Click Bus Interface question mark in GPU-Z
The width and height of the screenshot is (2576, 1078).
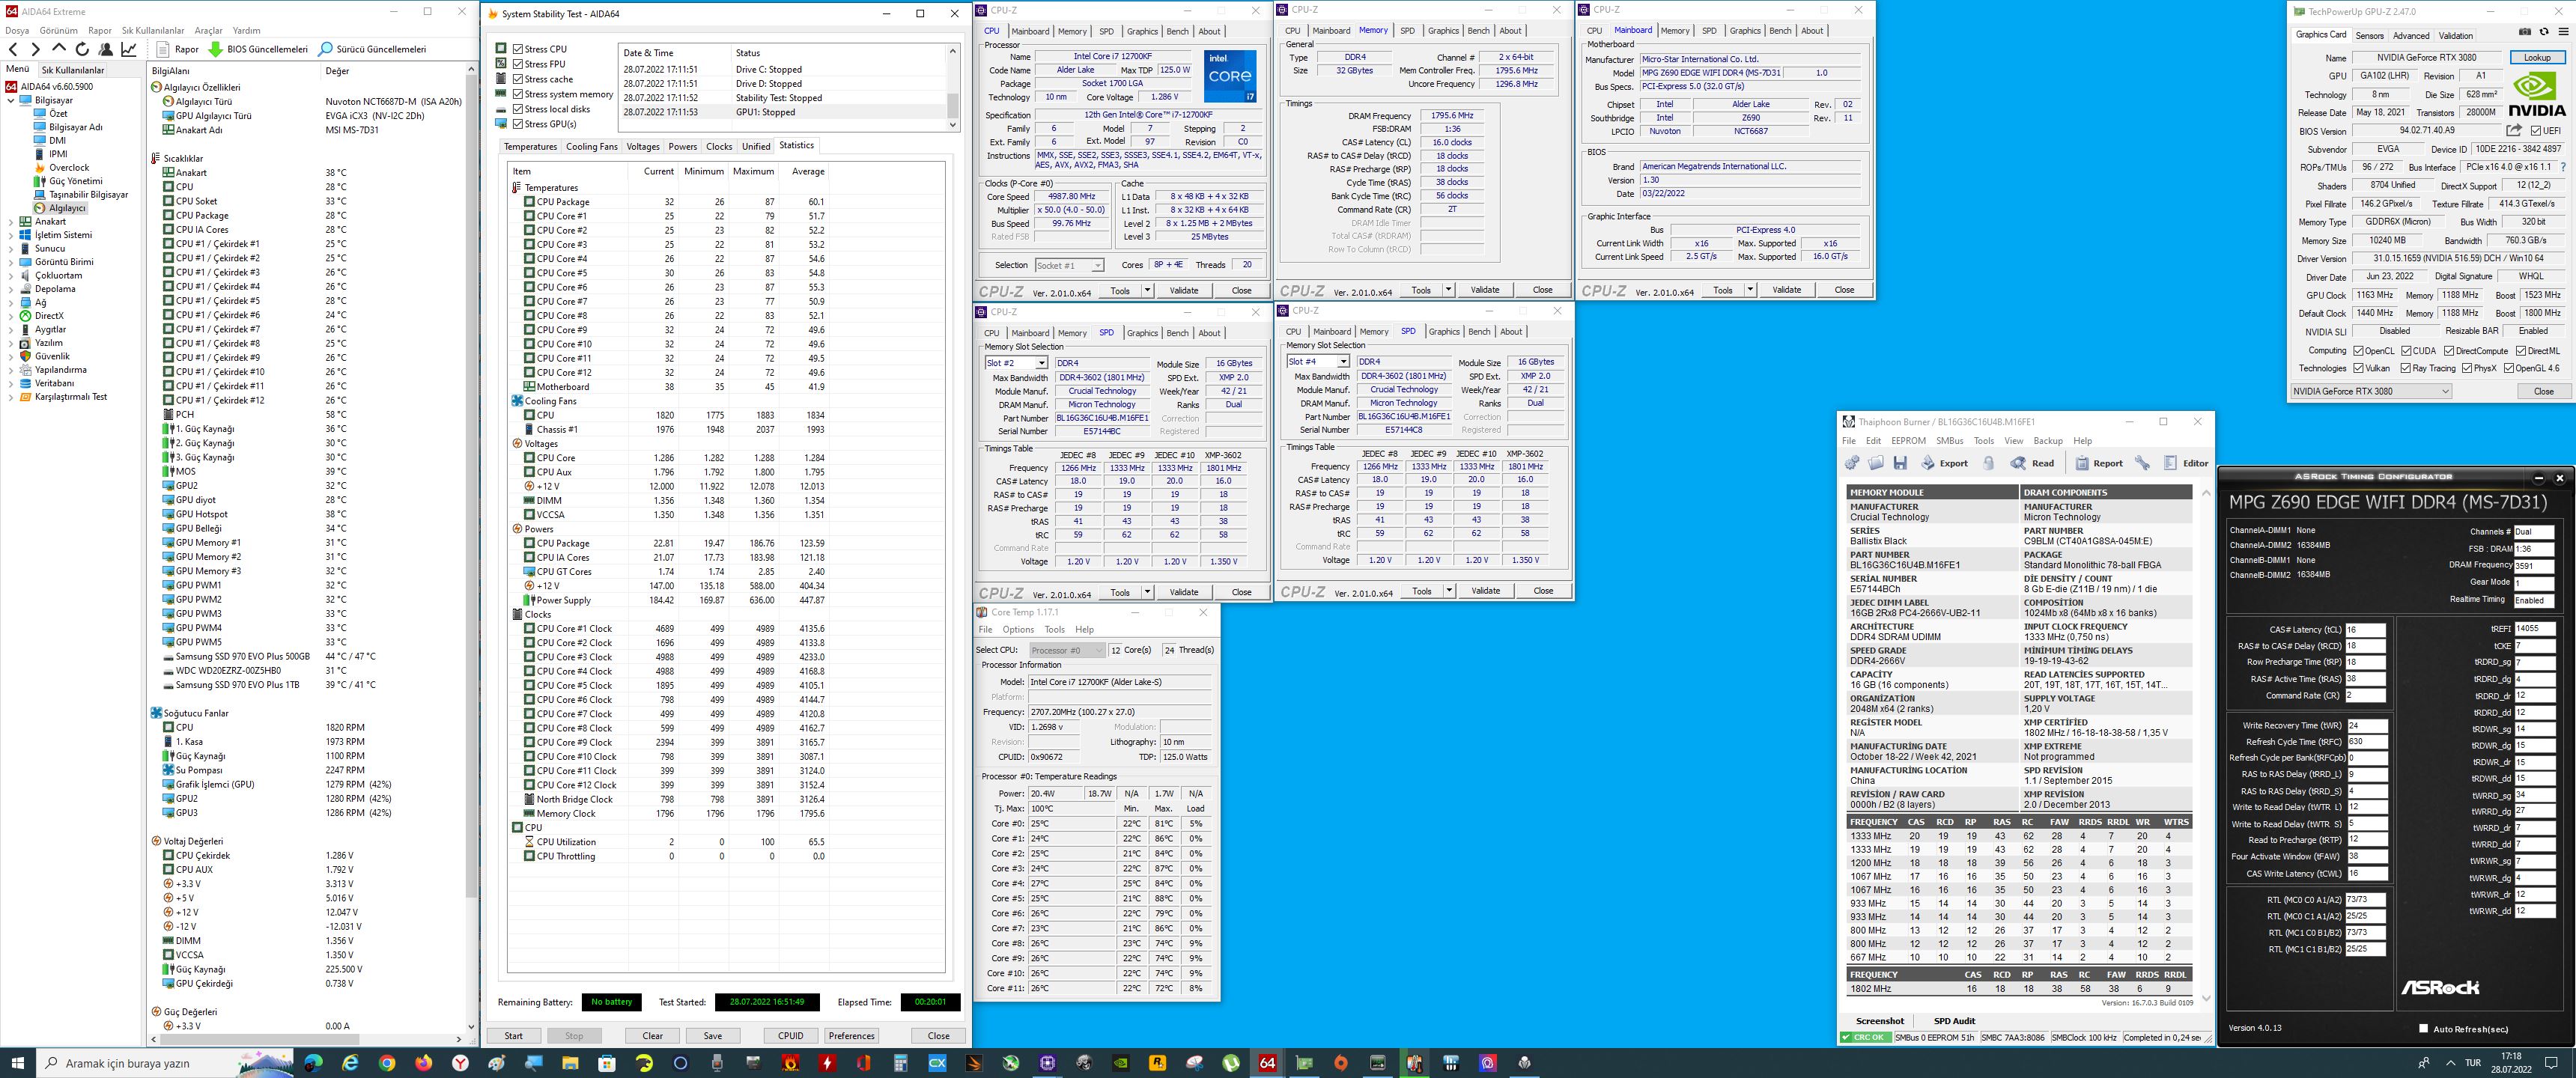coord(2562,167)
